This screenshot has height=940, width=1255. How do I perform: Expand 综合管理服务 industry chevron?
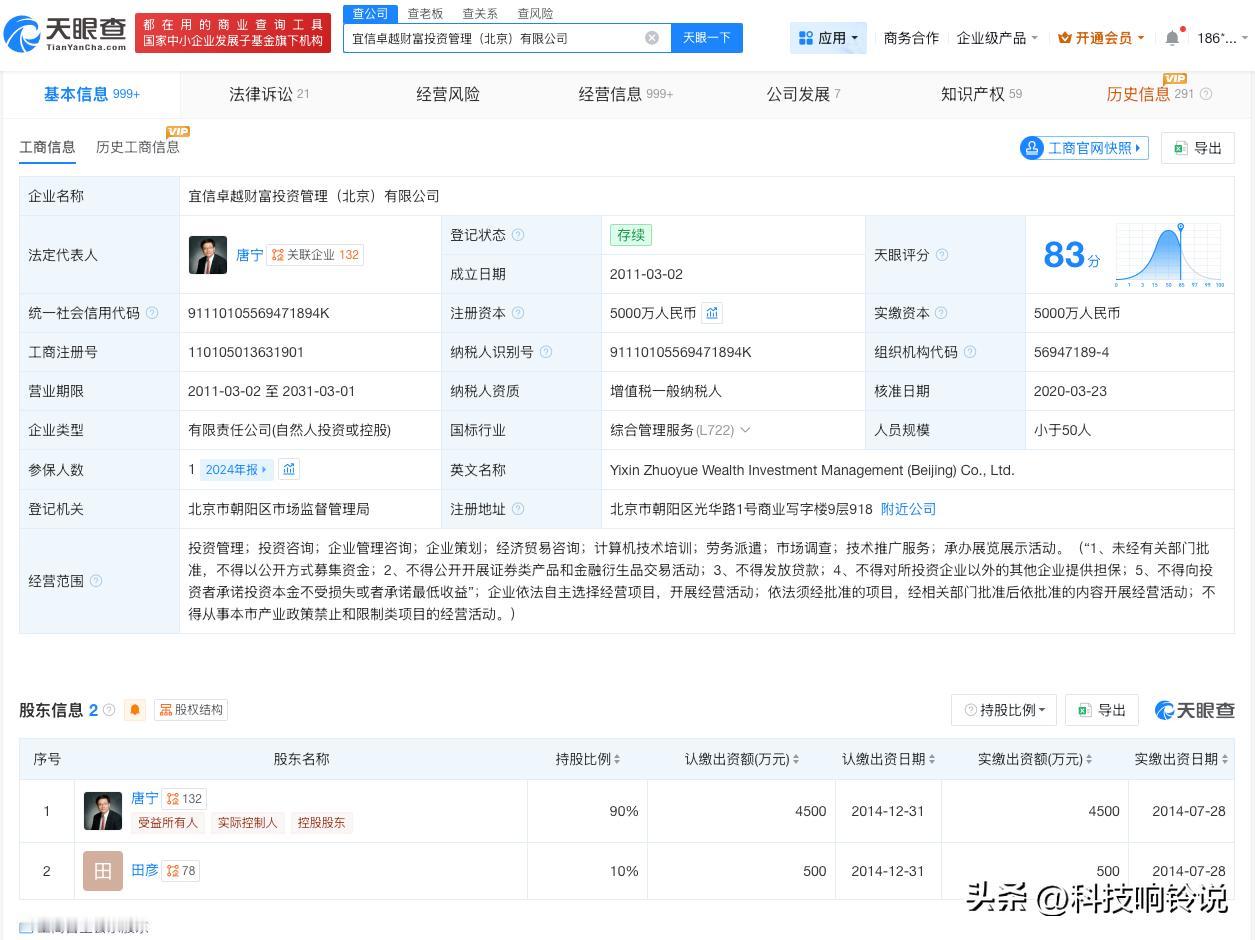coord(745,430)
